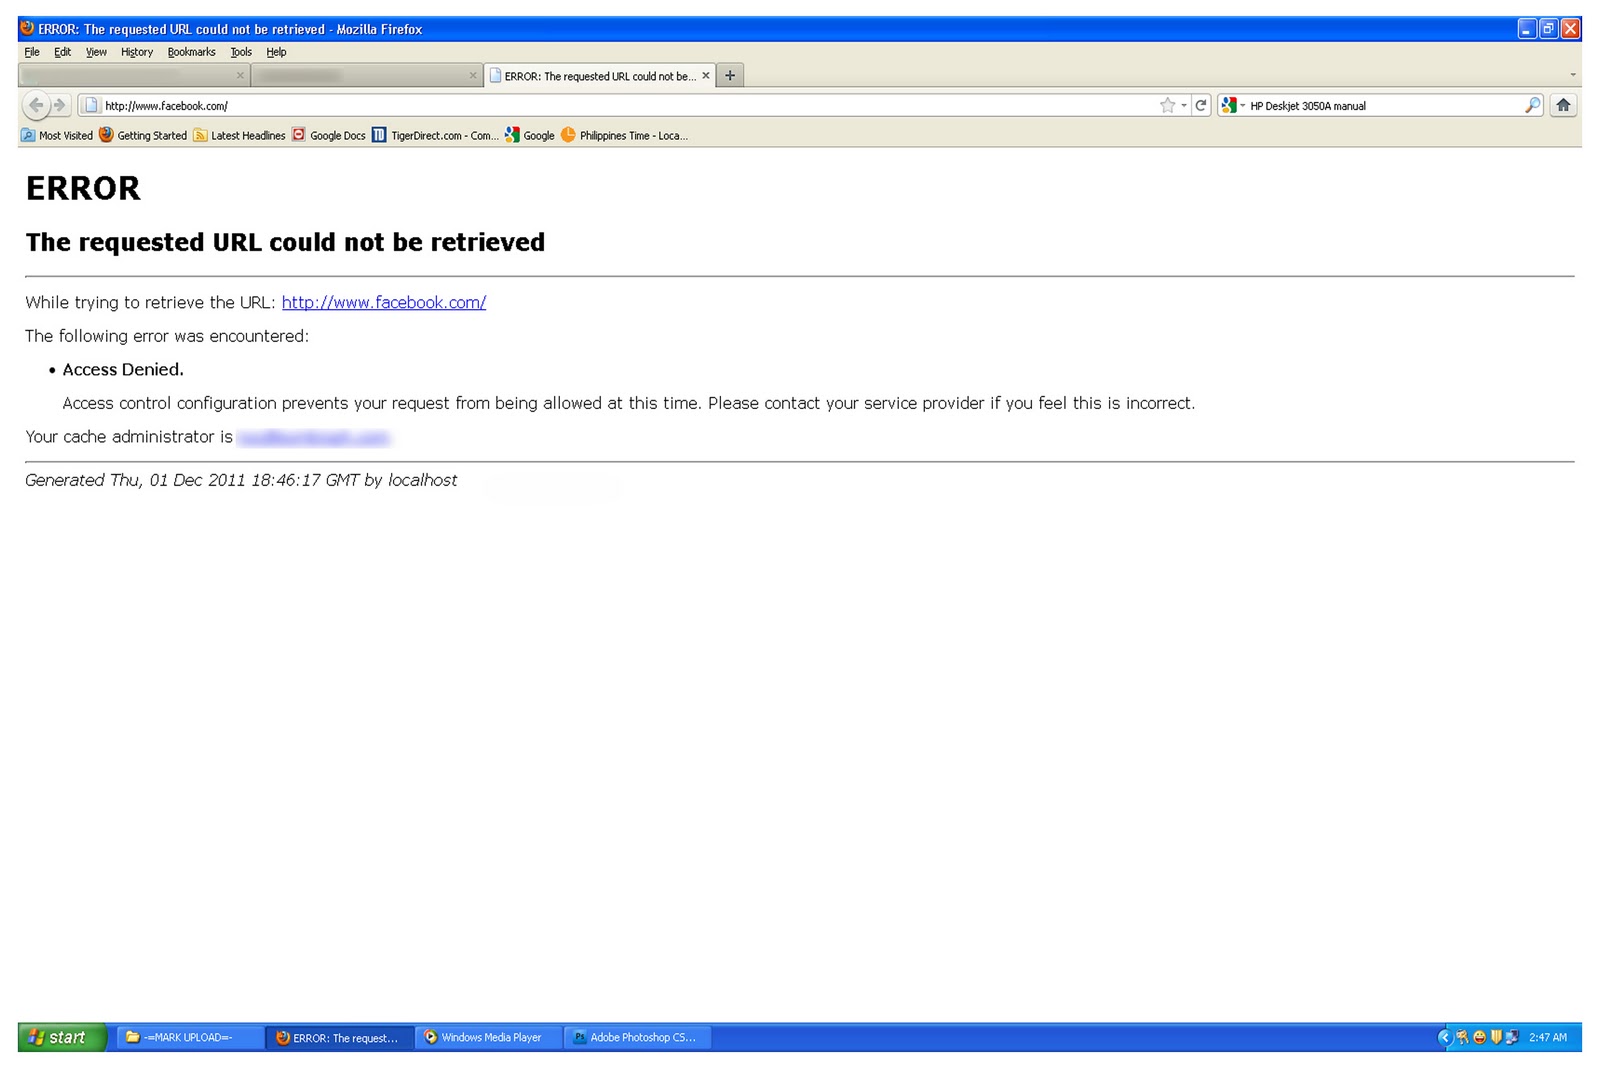Open the History menu
Screen dimensions: 1600x1068
(137, 52)
